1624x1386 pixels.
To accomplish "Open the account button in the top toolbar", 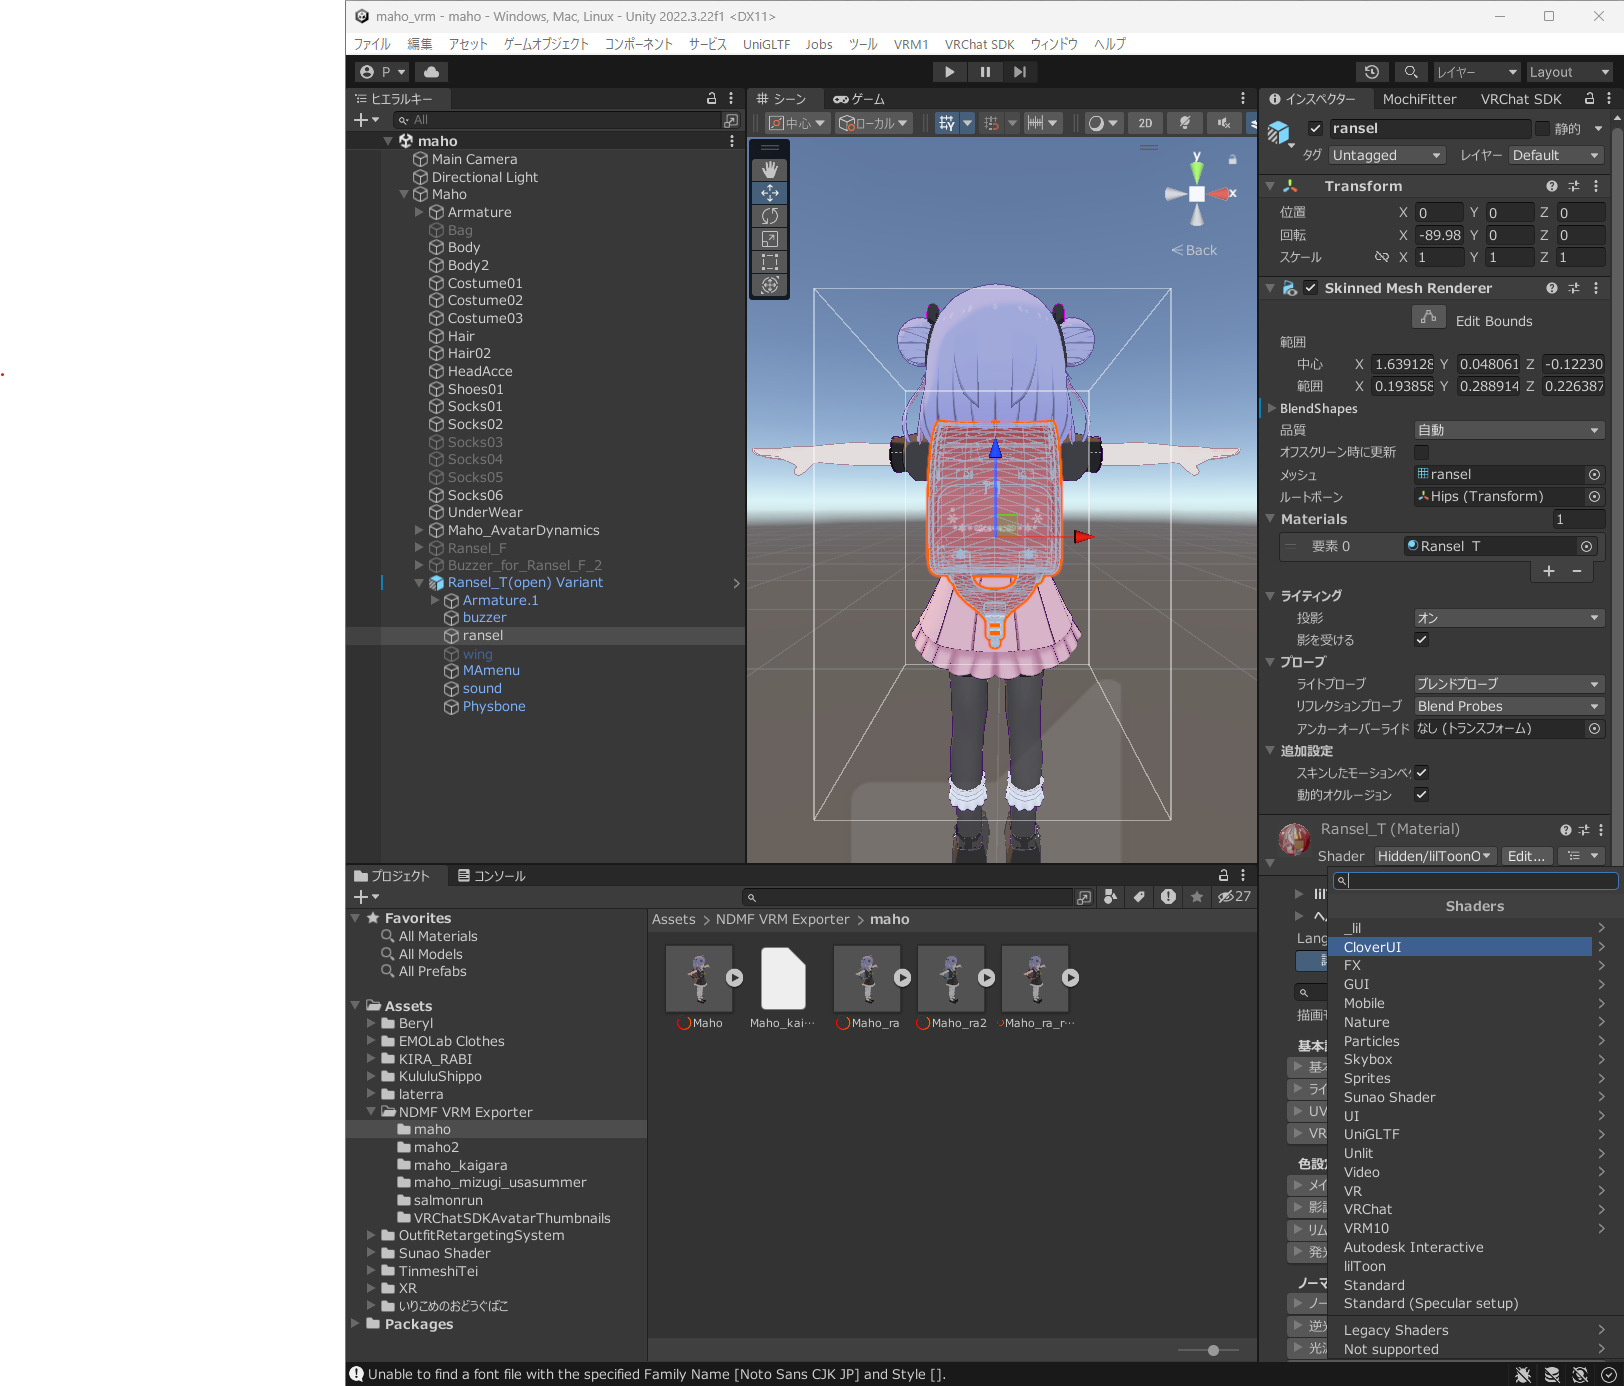I will coord(383,72).
